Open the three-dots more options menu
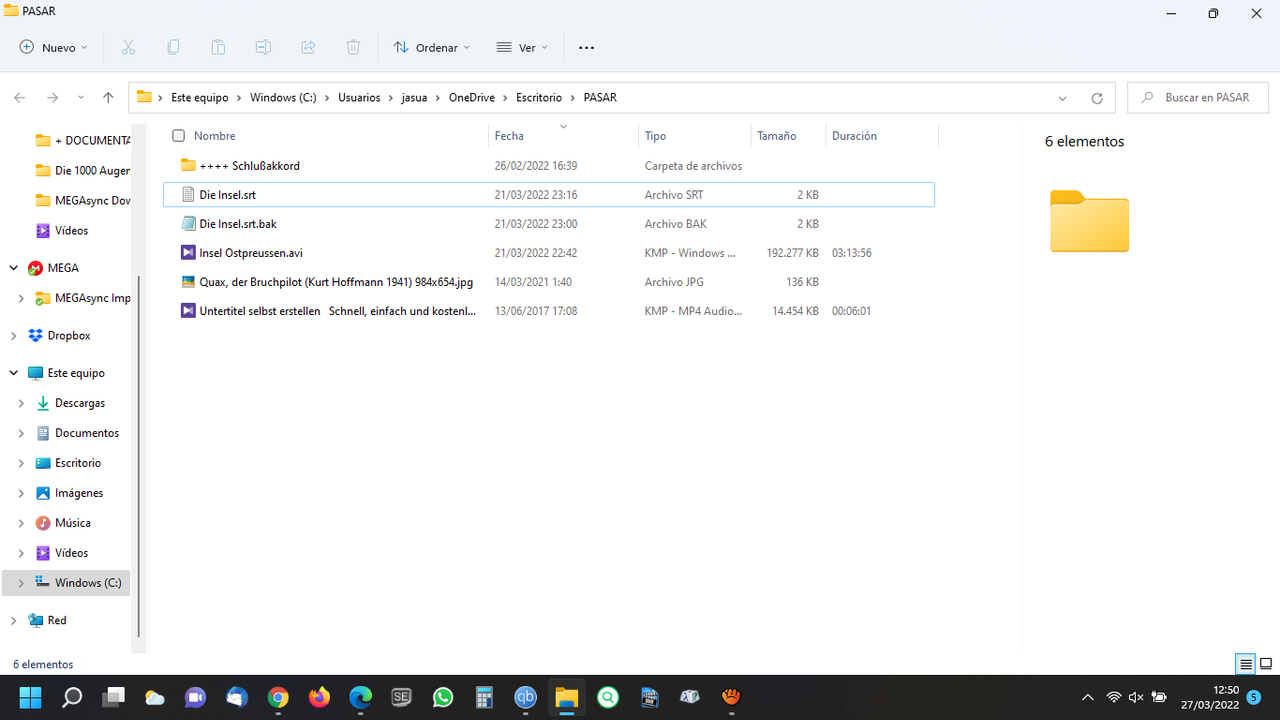The height and width of the screenshot is (720, 1280). [x=586, y=47]
